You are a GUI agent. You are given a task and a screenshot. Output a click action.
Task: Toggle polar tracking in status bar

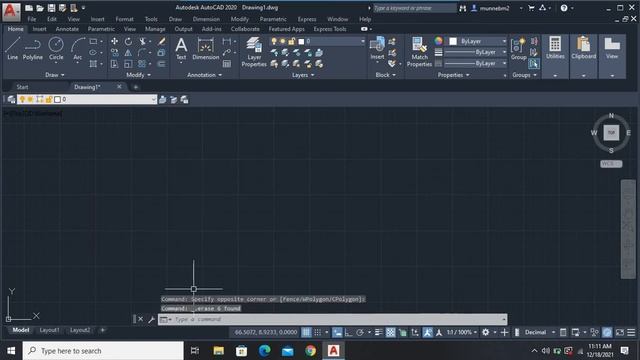click(x=360, y=333)
